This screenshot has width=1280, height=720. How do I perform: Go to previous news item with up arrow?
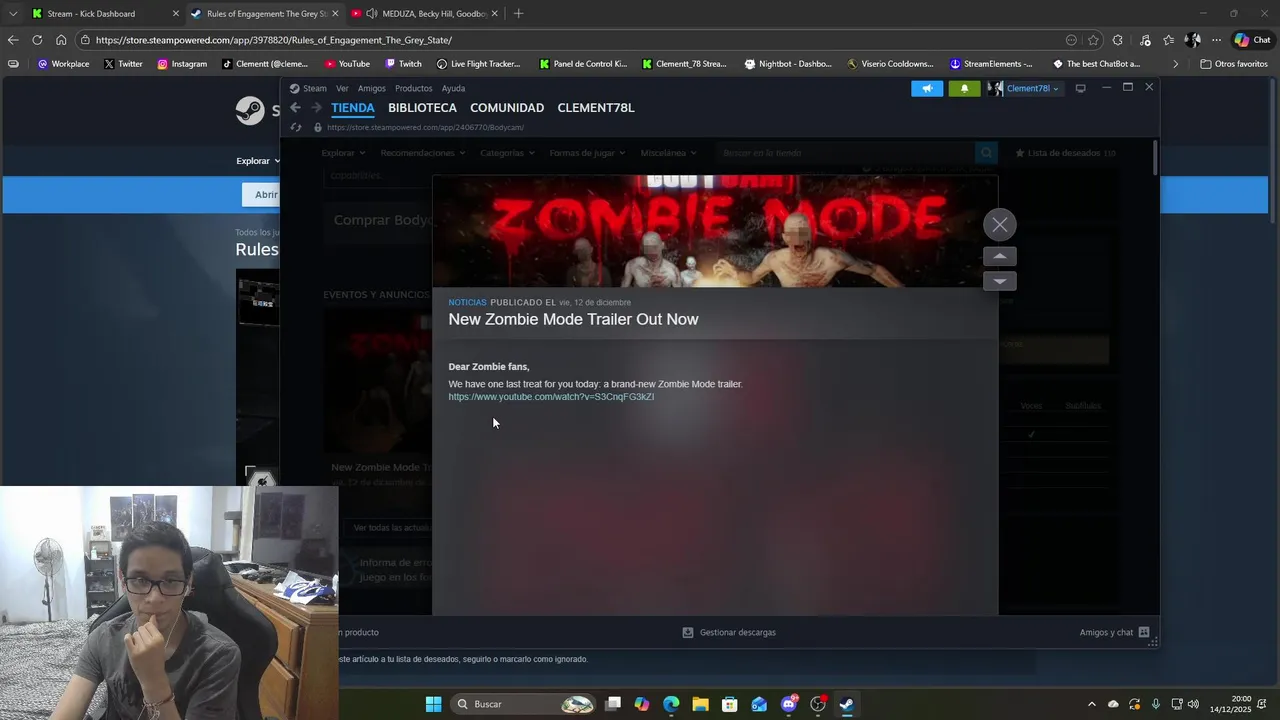point(999,256)
